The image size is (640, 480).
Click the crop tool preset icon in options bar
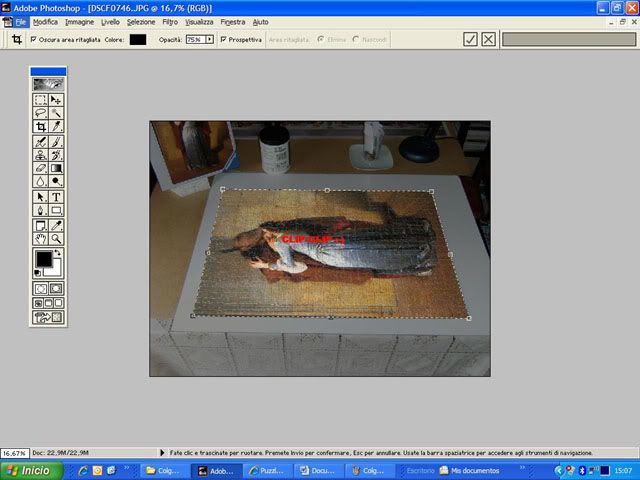click(17, 40)
